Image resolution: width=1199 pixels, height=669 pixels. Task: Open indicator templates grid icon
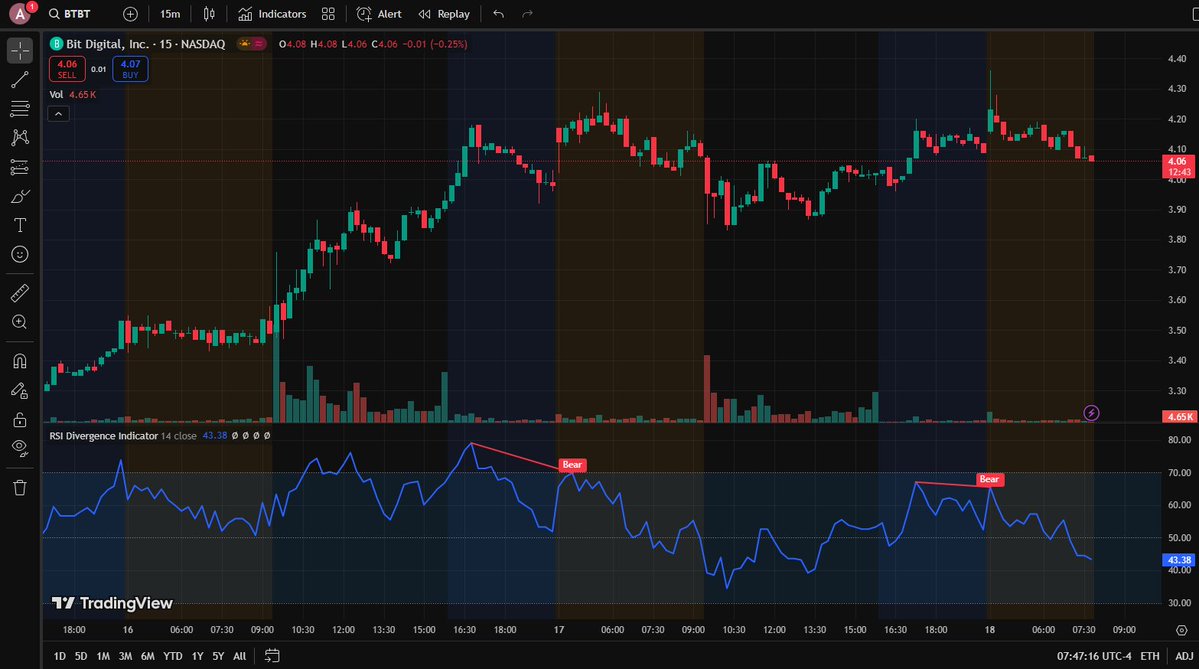point(328,14)
